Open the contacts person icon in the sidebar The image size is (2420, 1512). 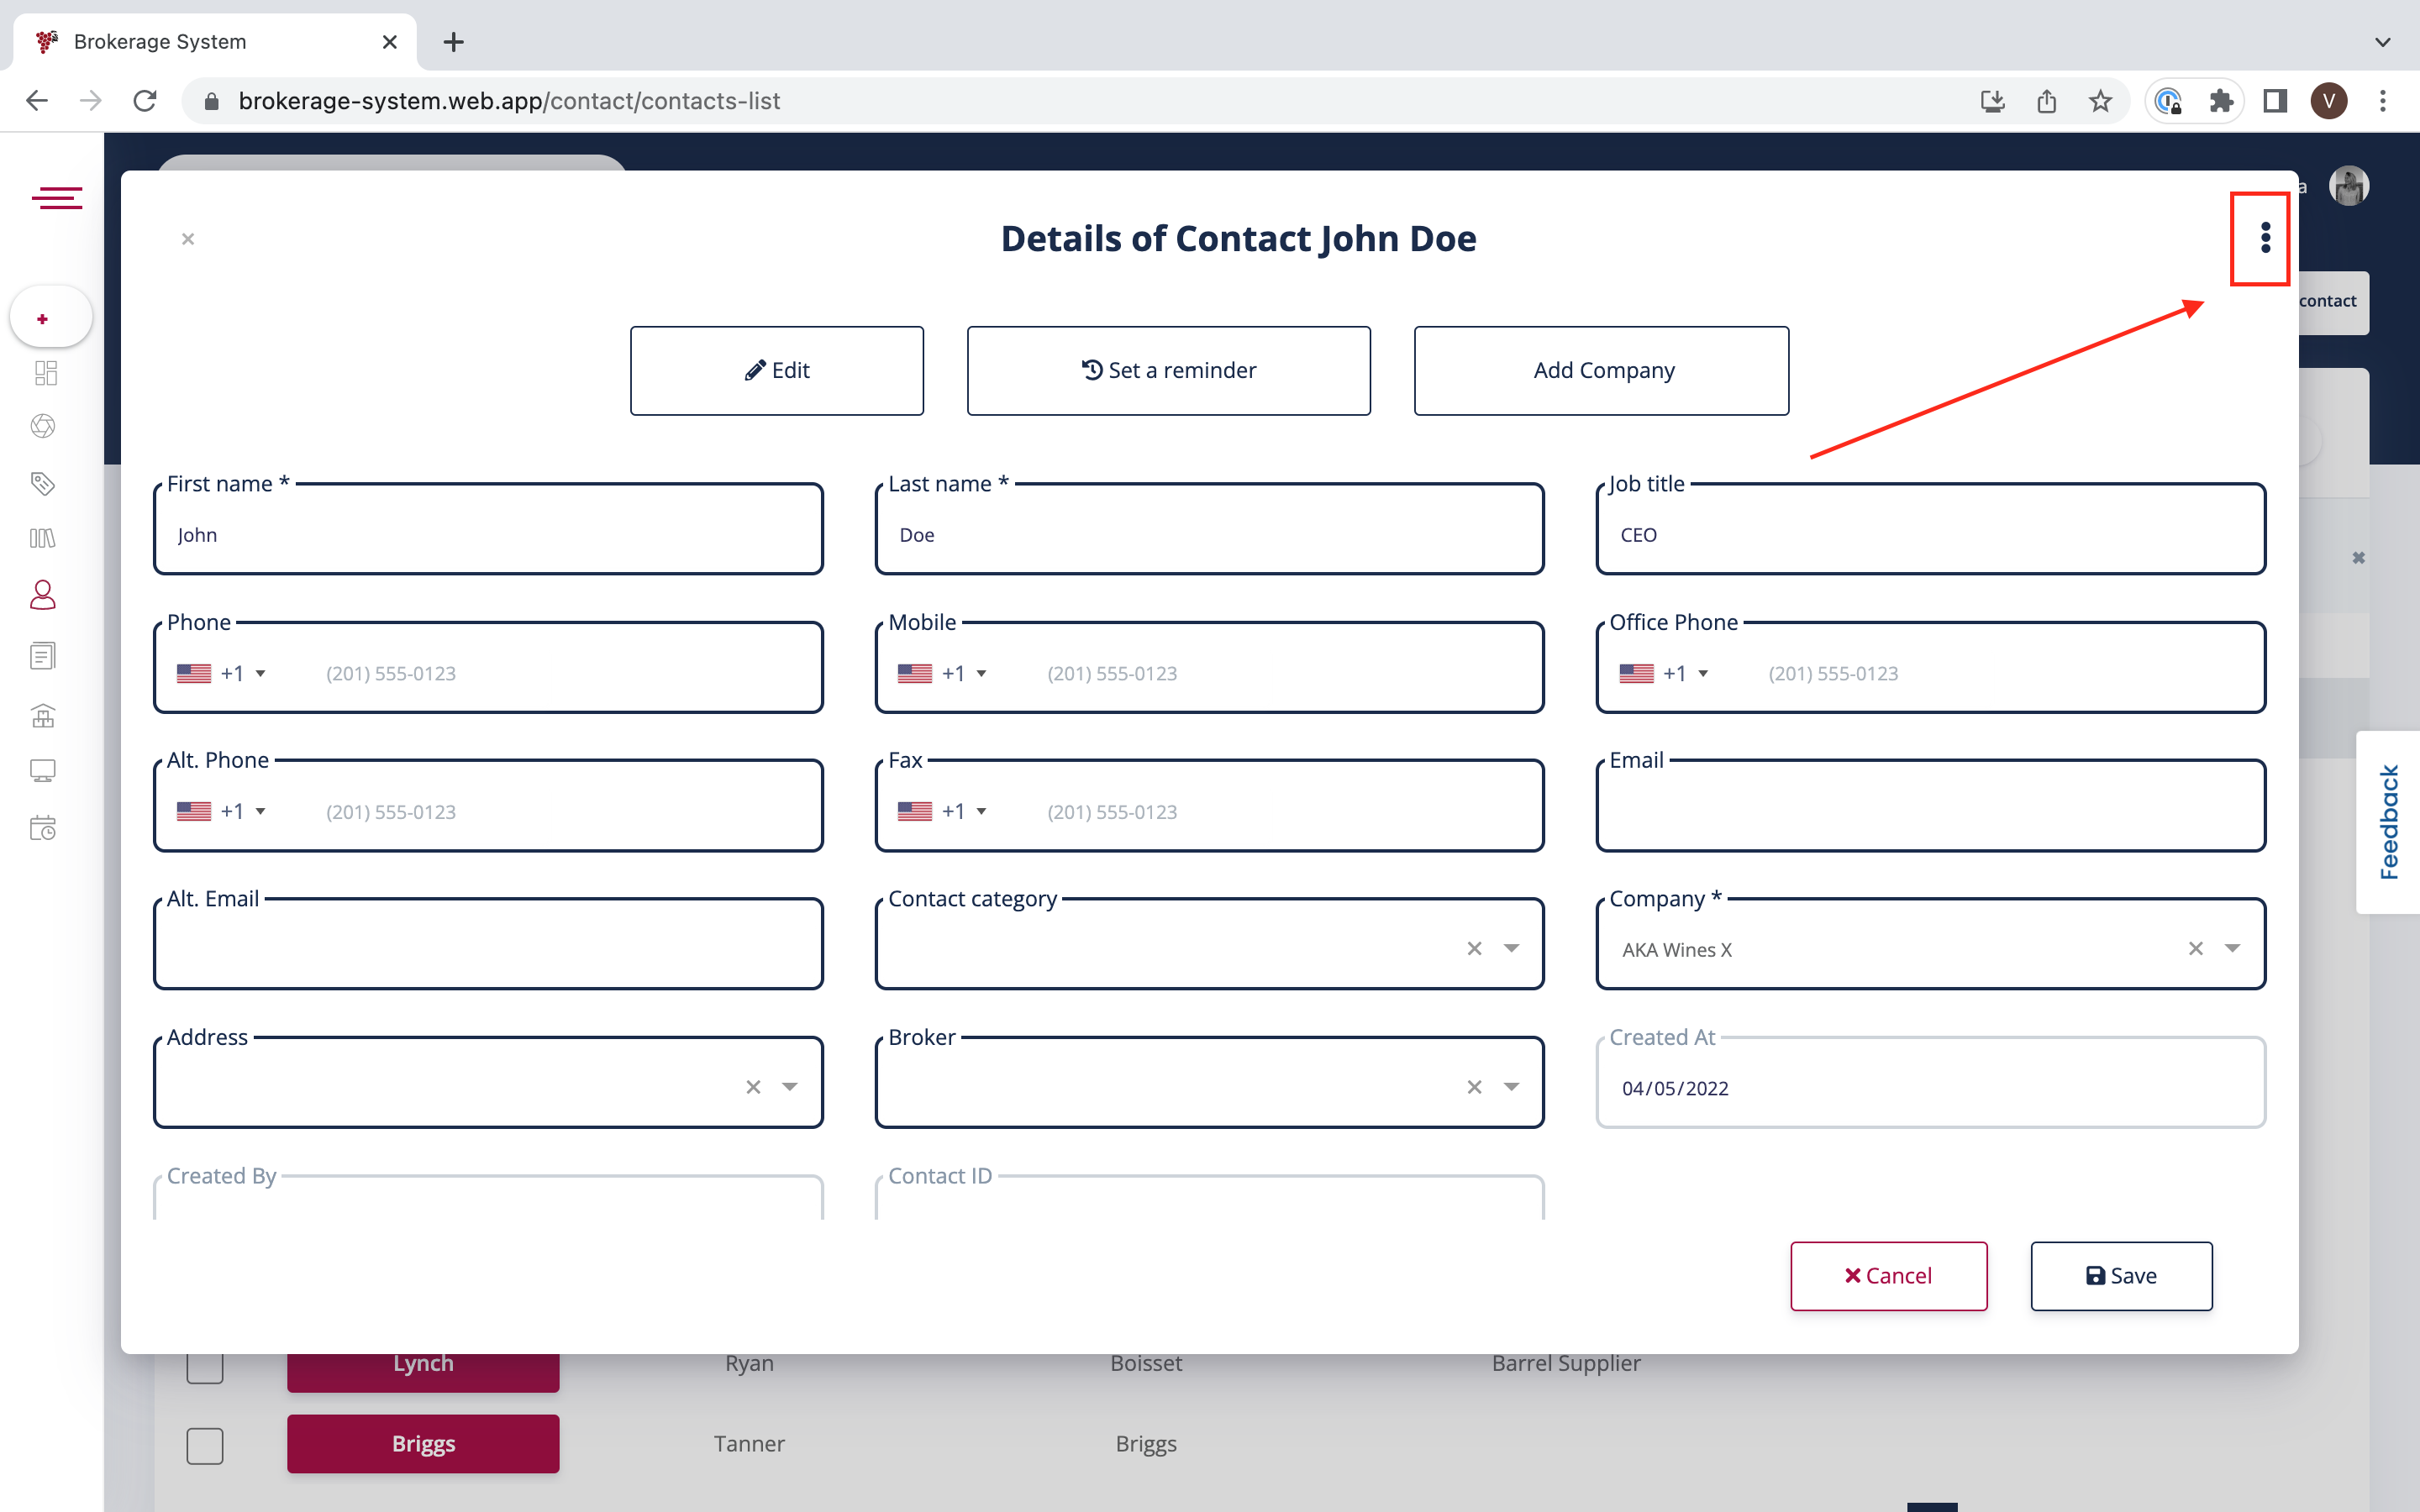pos(43,595)
